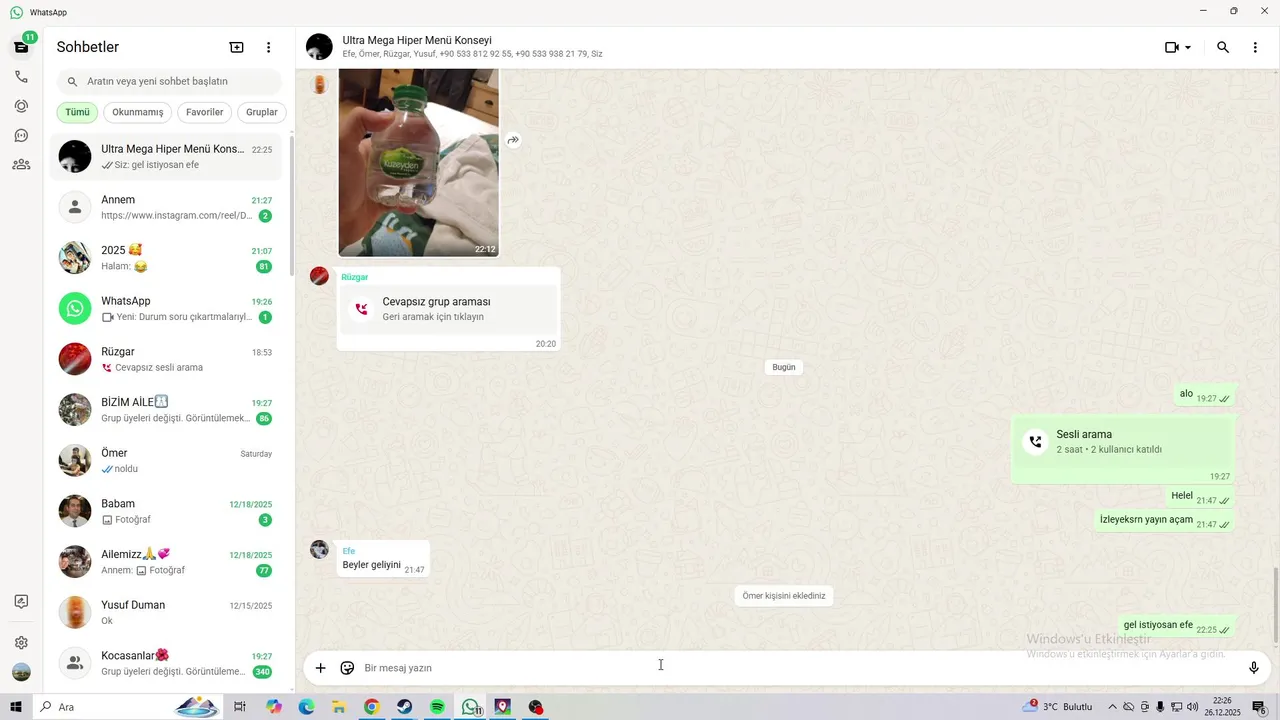
Task: Start a new chat with compose icon
Action: point(237,47)
